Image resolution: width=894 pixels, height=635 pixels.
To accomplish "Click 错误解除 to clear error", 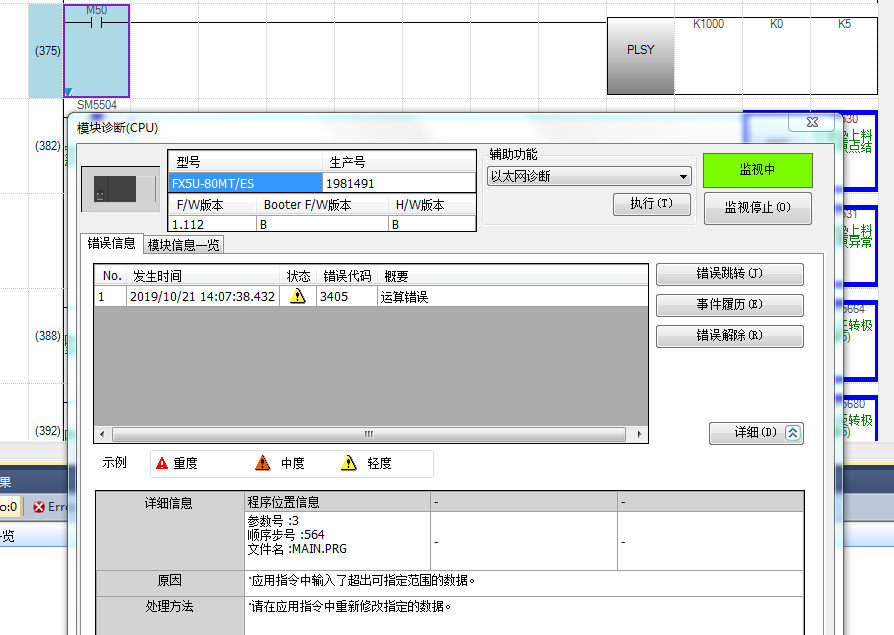I will click(729, 336).
